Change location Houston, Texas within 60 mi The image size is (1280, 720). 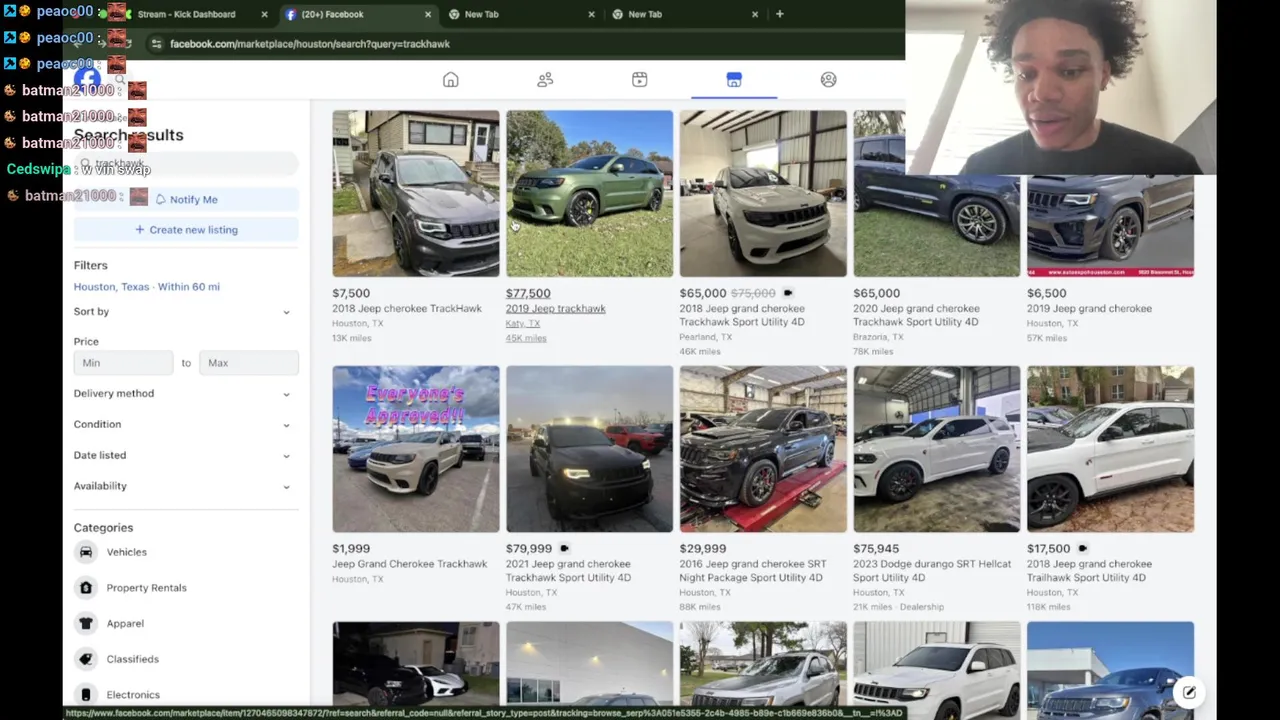pos(147,287)
